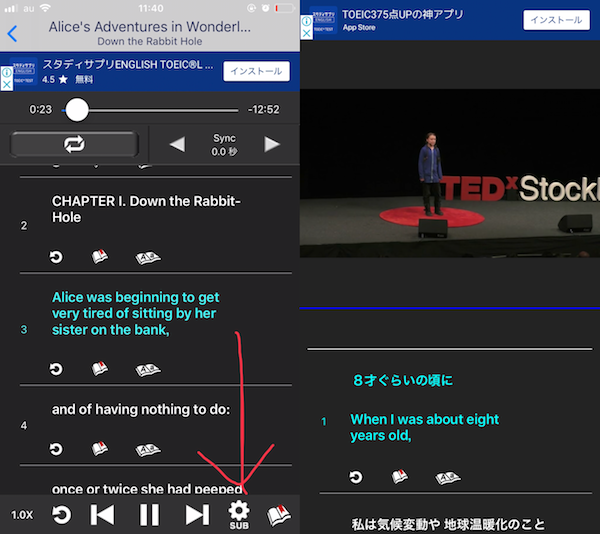Open dictionary for 'and of having nothing' line
Image resolution: width=600 pixels, height=534 pixels.
coord(148,449)
